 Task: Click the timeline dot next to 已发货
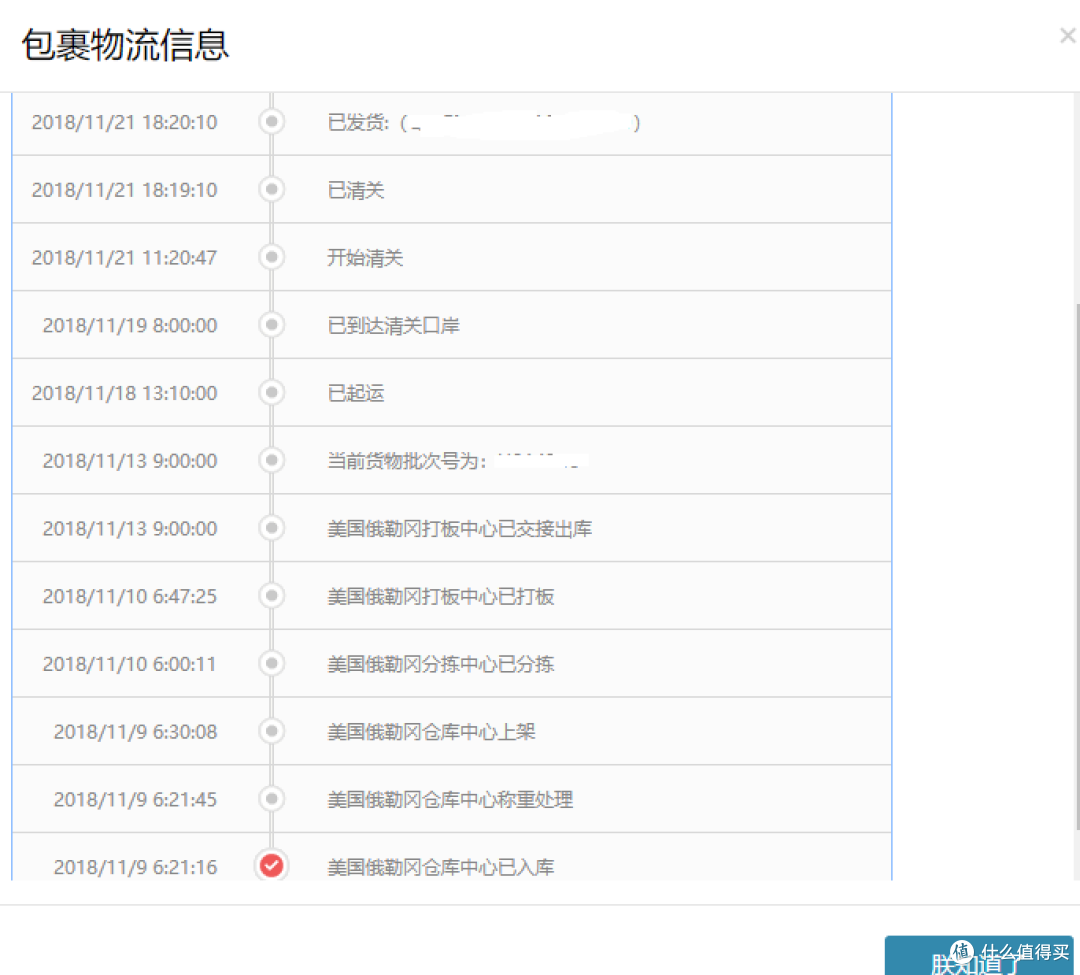(271, 122)
